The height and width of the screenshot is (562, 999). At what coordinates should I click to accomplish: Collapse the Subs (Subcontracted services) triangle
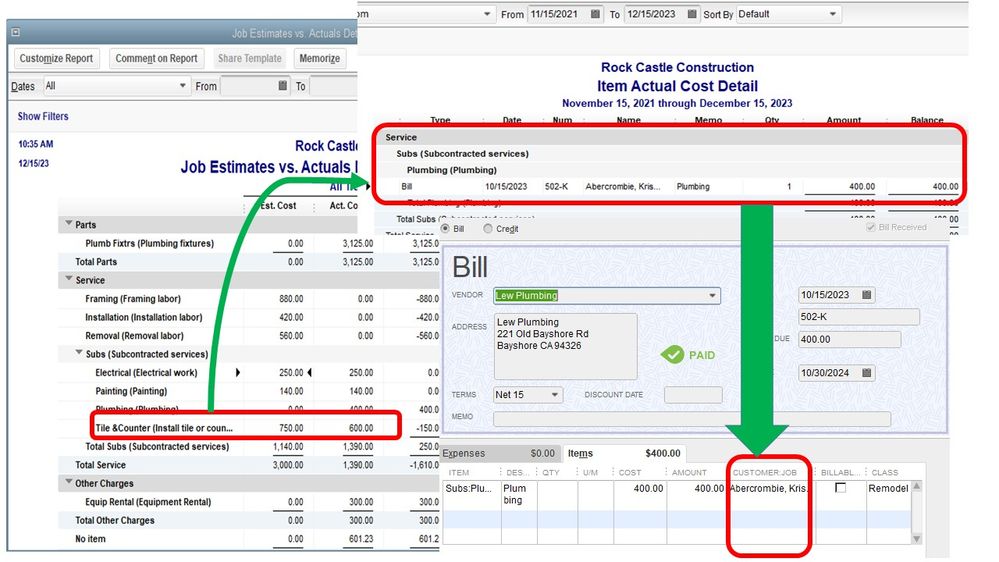79,352
